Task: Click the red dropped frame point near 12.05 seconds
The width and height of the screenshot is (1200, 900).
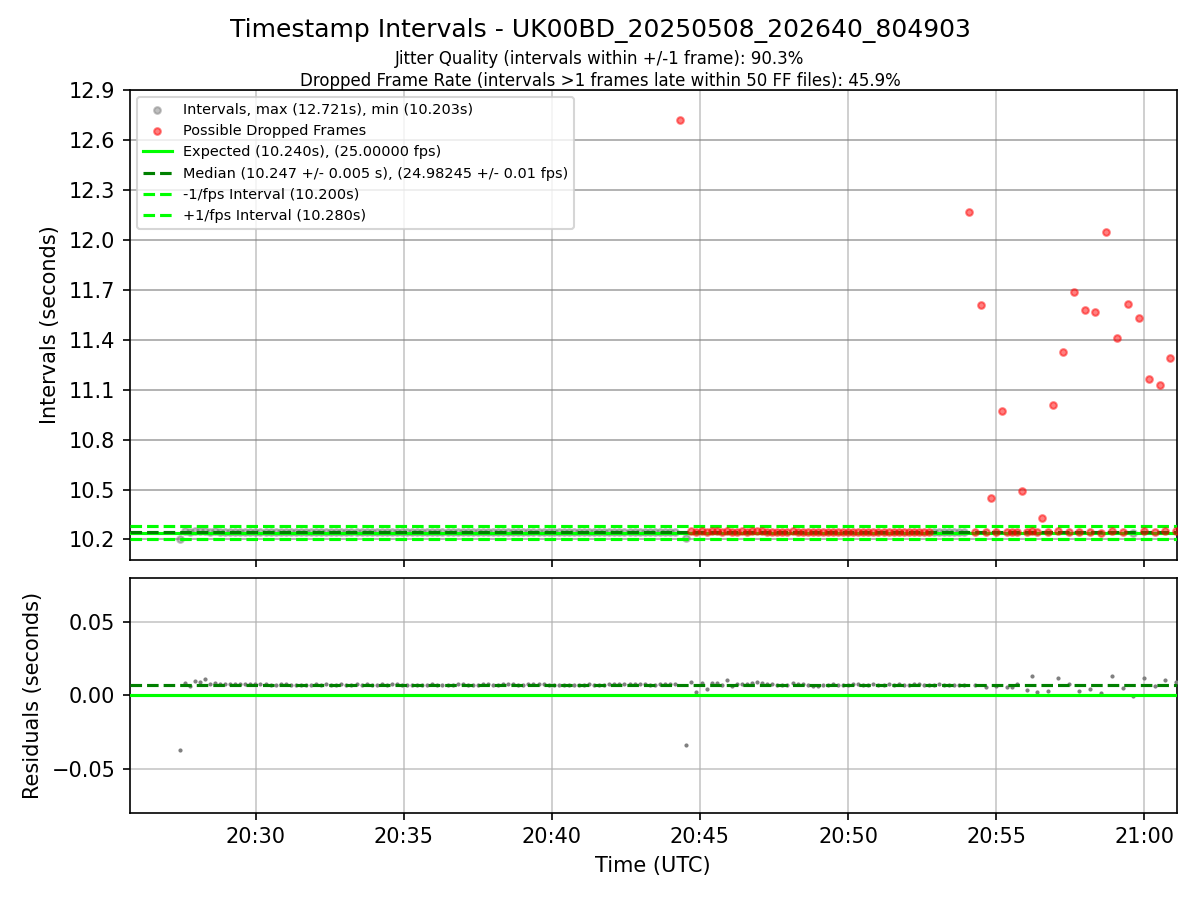Action: click(x=1106, y=232)
